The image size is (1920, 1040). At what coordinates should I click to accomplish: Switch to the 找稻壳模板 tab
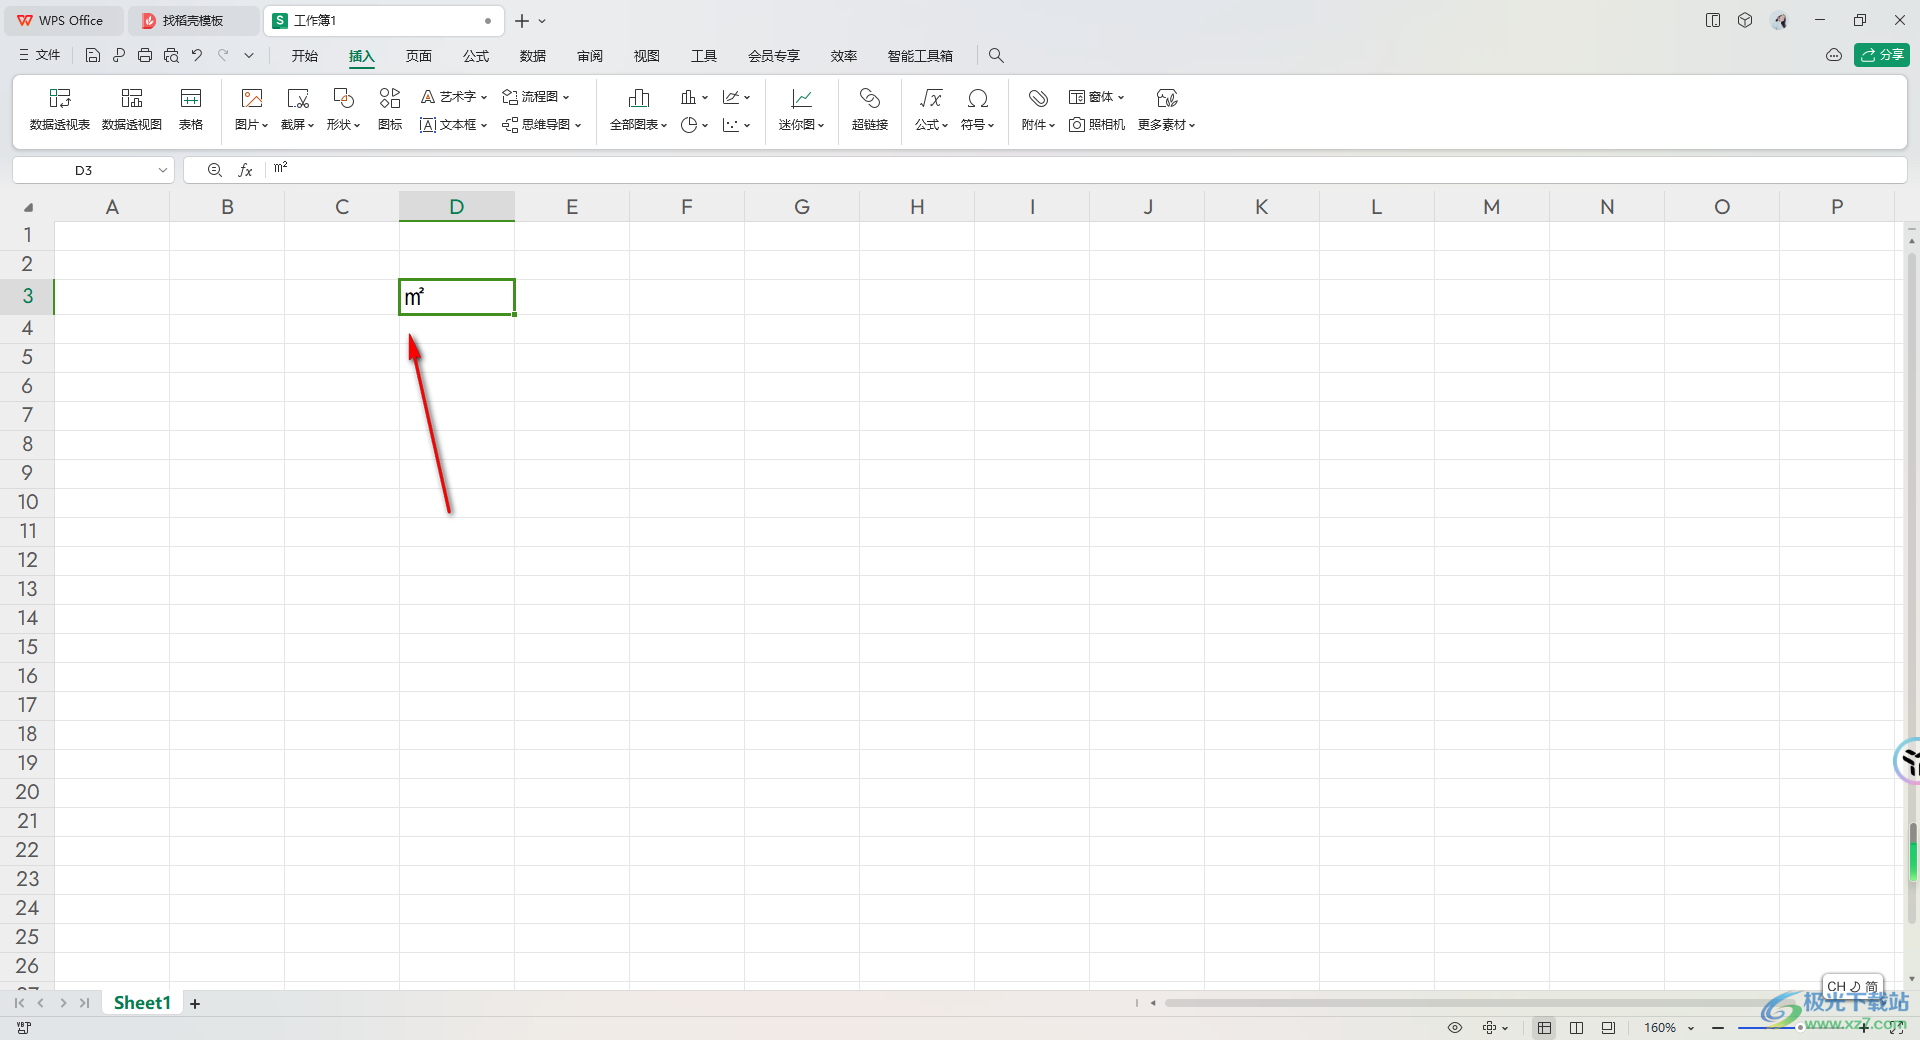(194, 20)
